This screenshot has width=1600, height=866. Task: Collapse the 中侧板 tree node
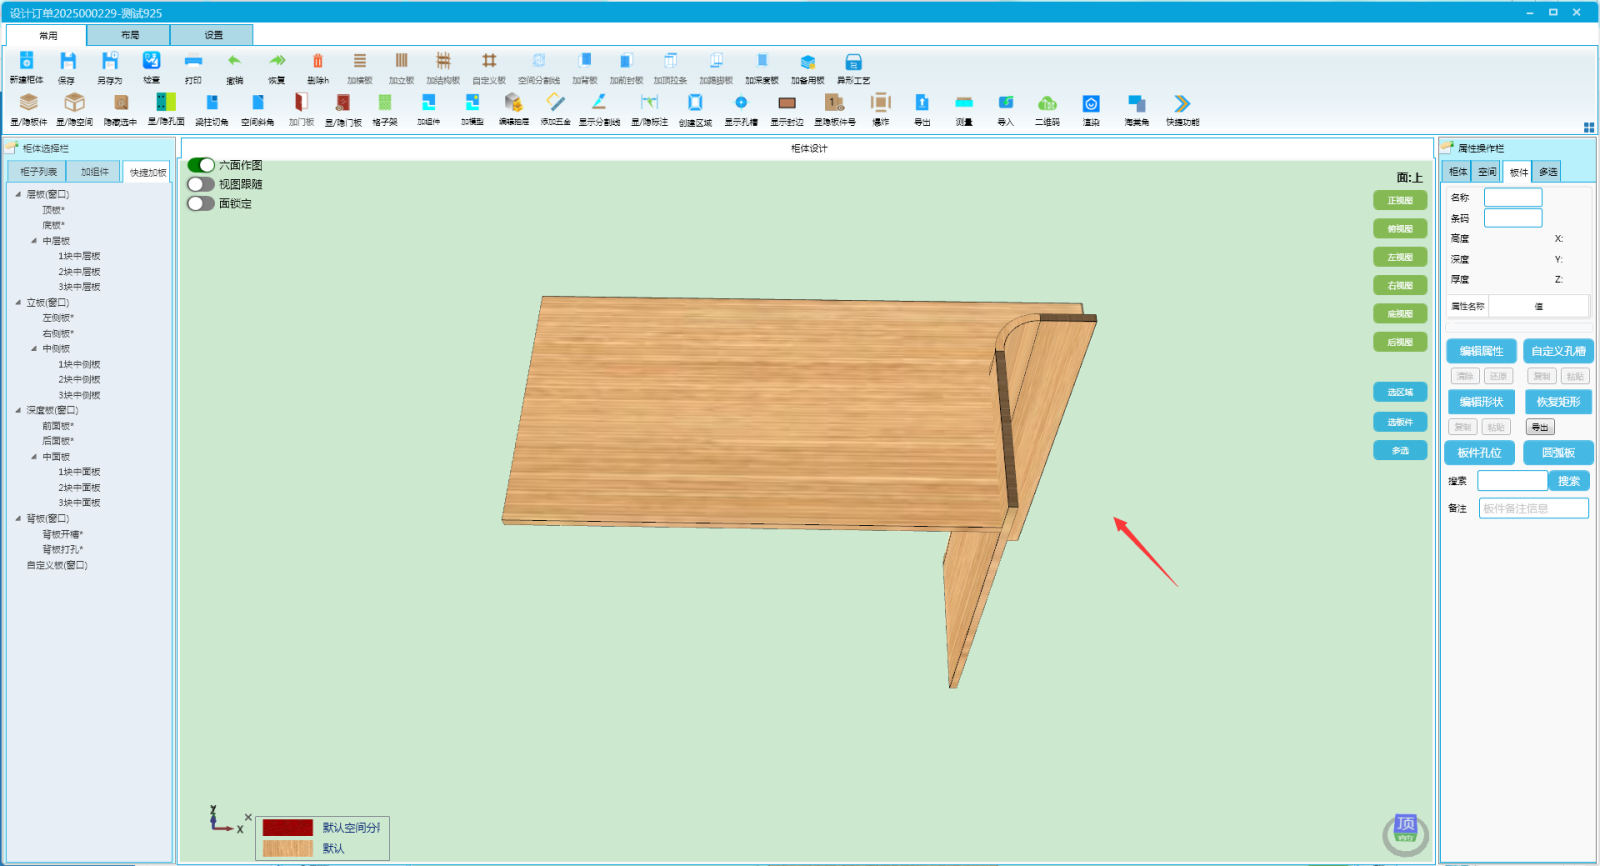coord(34,349)
